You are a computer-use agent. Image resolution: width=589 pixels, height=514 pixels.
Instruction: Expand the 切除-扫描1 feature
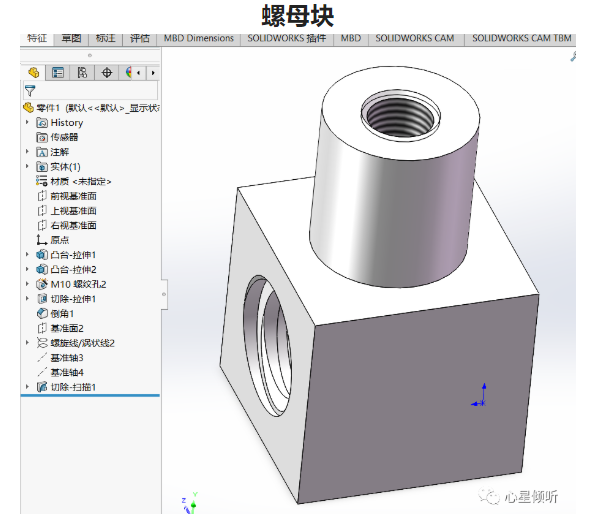click(x=27, y=387)
